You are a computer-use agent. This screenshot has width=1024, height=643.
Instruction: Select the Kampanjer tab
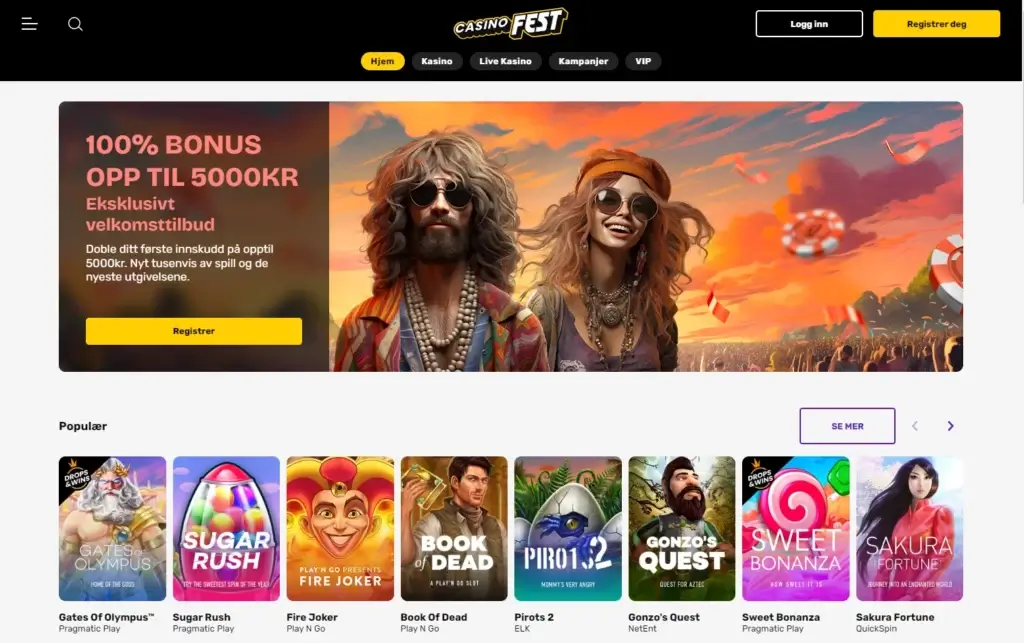coord(583,61)
